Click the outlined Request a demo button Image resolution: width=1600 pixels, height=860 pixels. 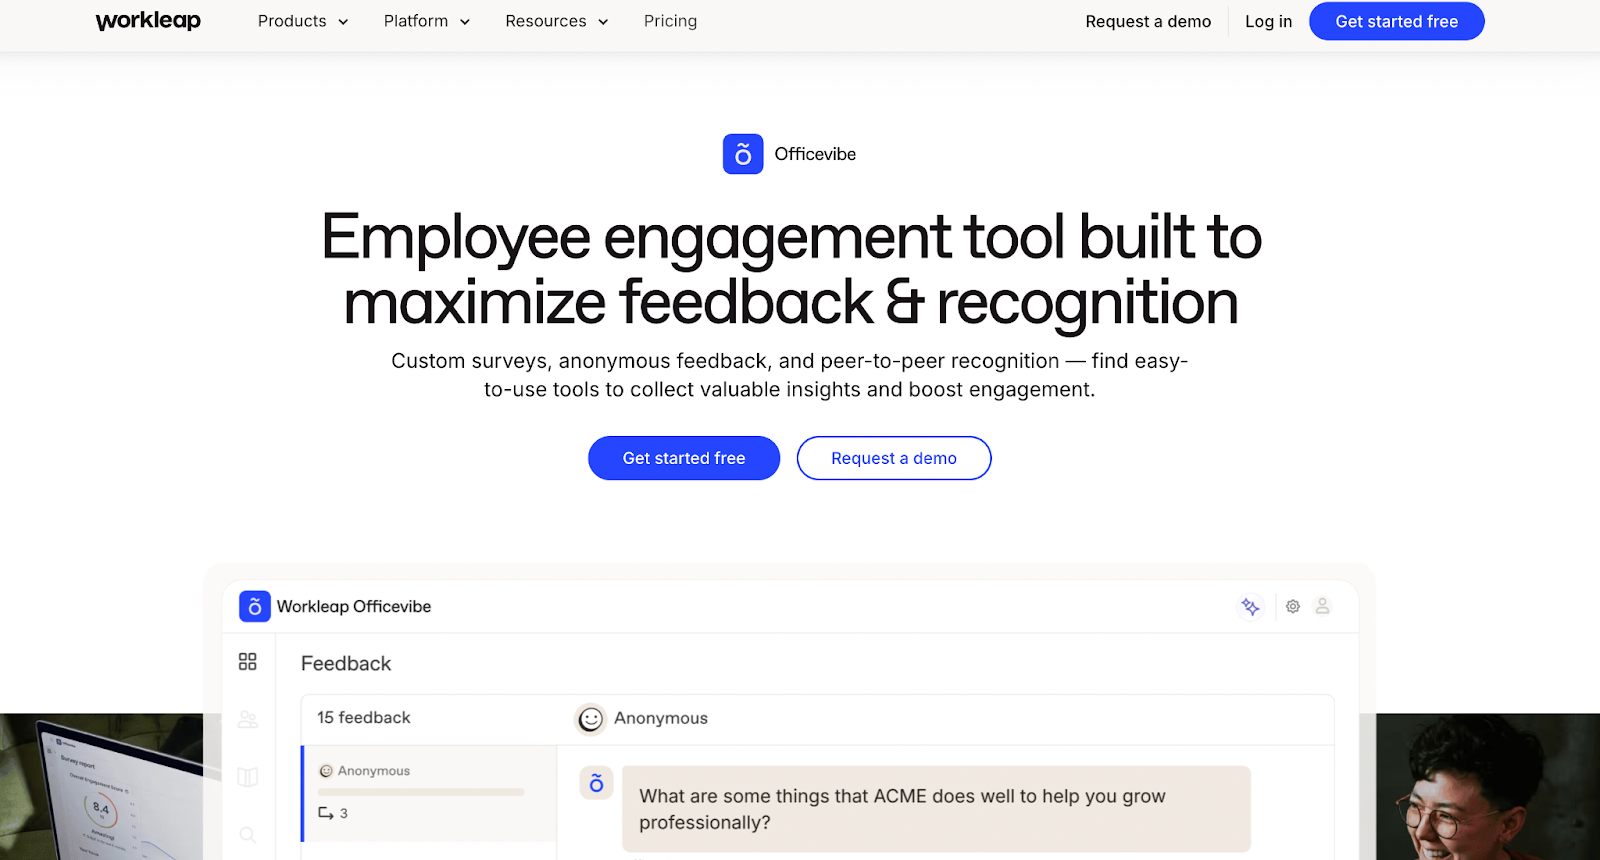point(894,458)
